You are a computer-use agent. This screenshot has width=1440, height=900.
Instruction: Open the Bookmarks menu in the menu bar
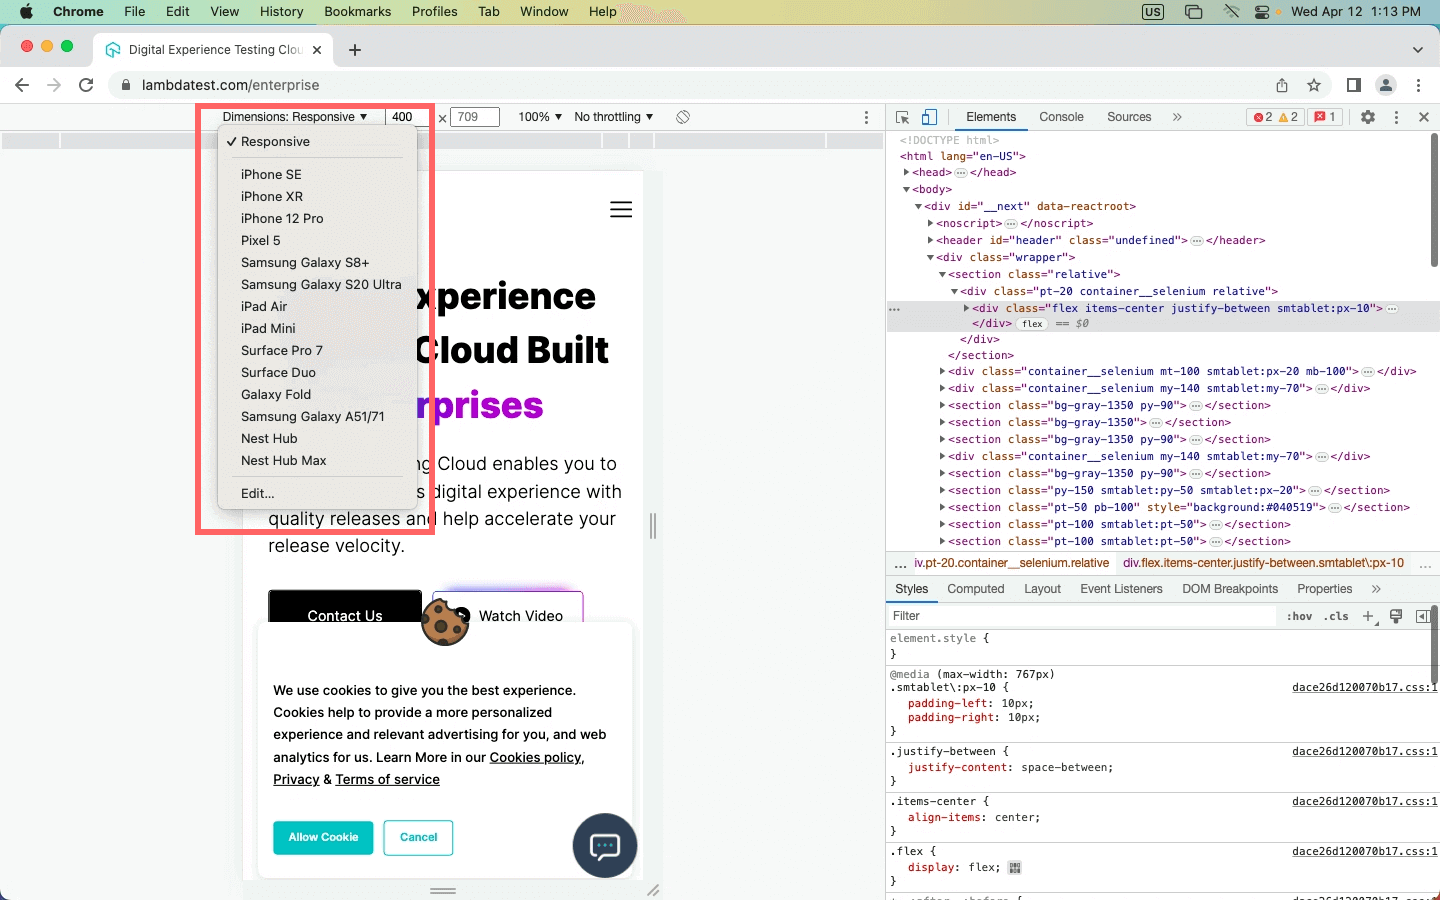click(x=357, y=11)
